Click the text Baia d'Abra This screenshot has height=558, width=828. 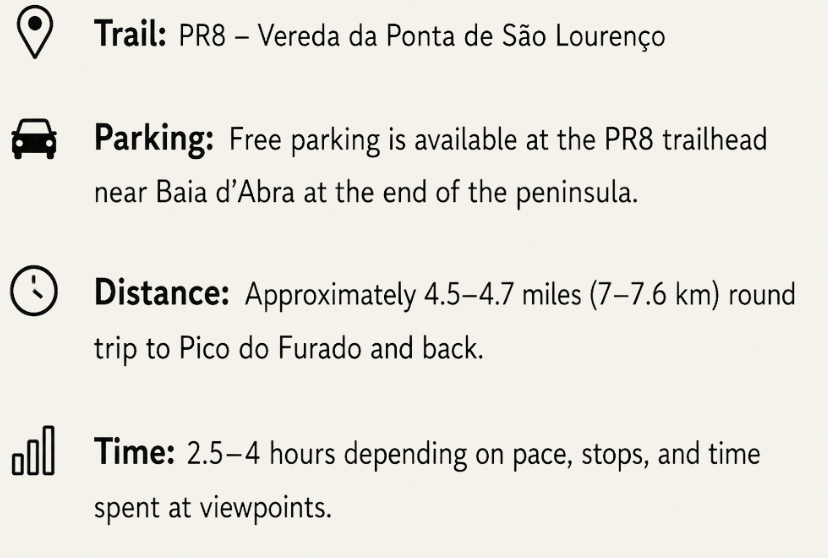(x=225, y=192)
